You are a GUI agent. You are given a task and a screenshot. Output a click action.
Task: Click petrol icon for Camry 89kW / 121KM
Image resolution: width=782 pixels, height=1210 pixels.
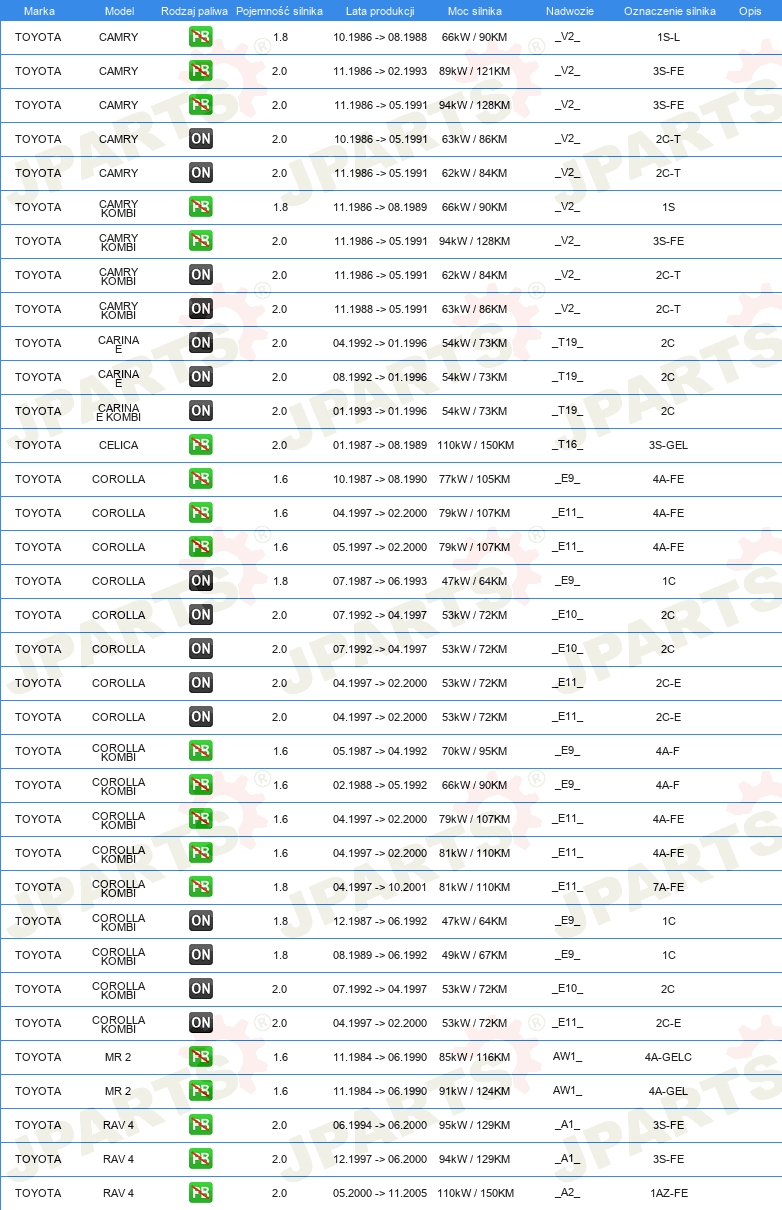click(201, 71)
